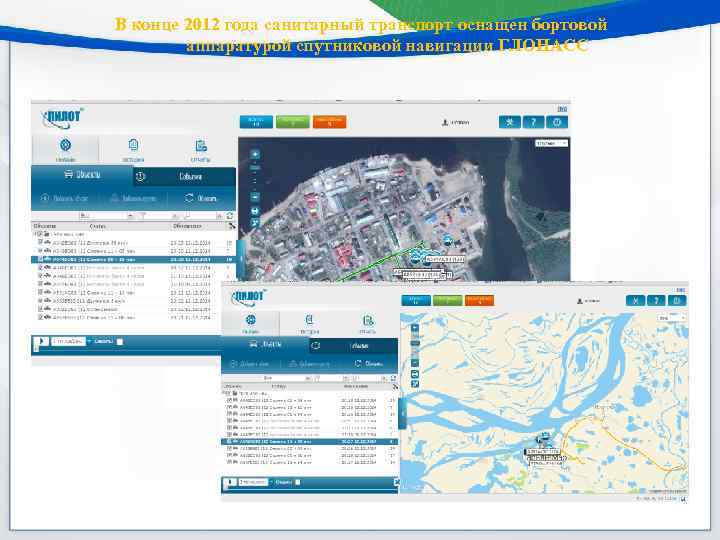The image size is (720, 540).
Task: Toggle checkbox of first vehicle row, front window
Action: tap(230, 400)
